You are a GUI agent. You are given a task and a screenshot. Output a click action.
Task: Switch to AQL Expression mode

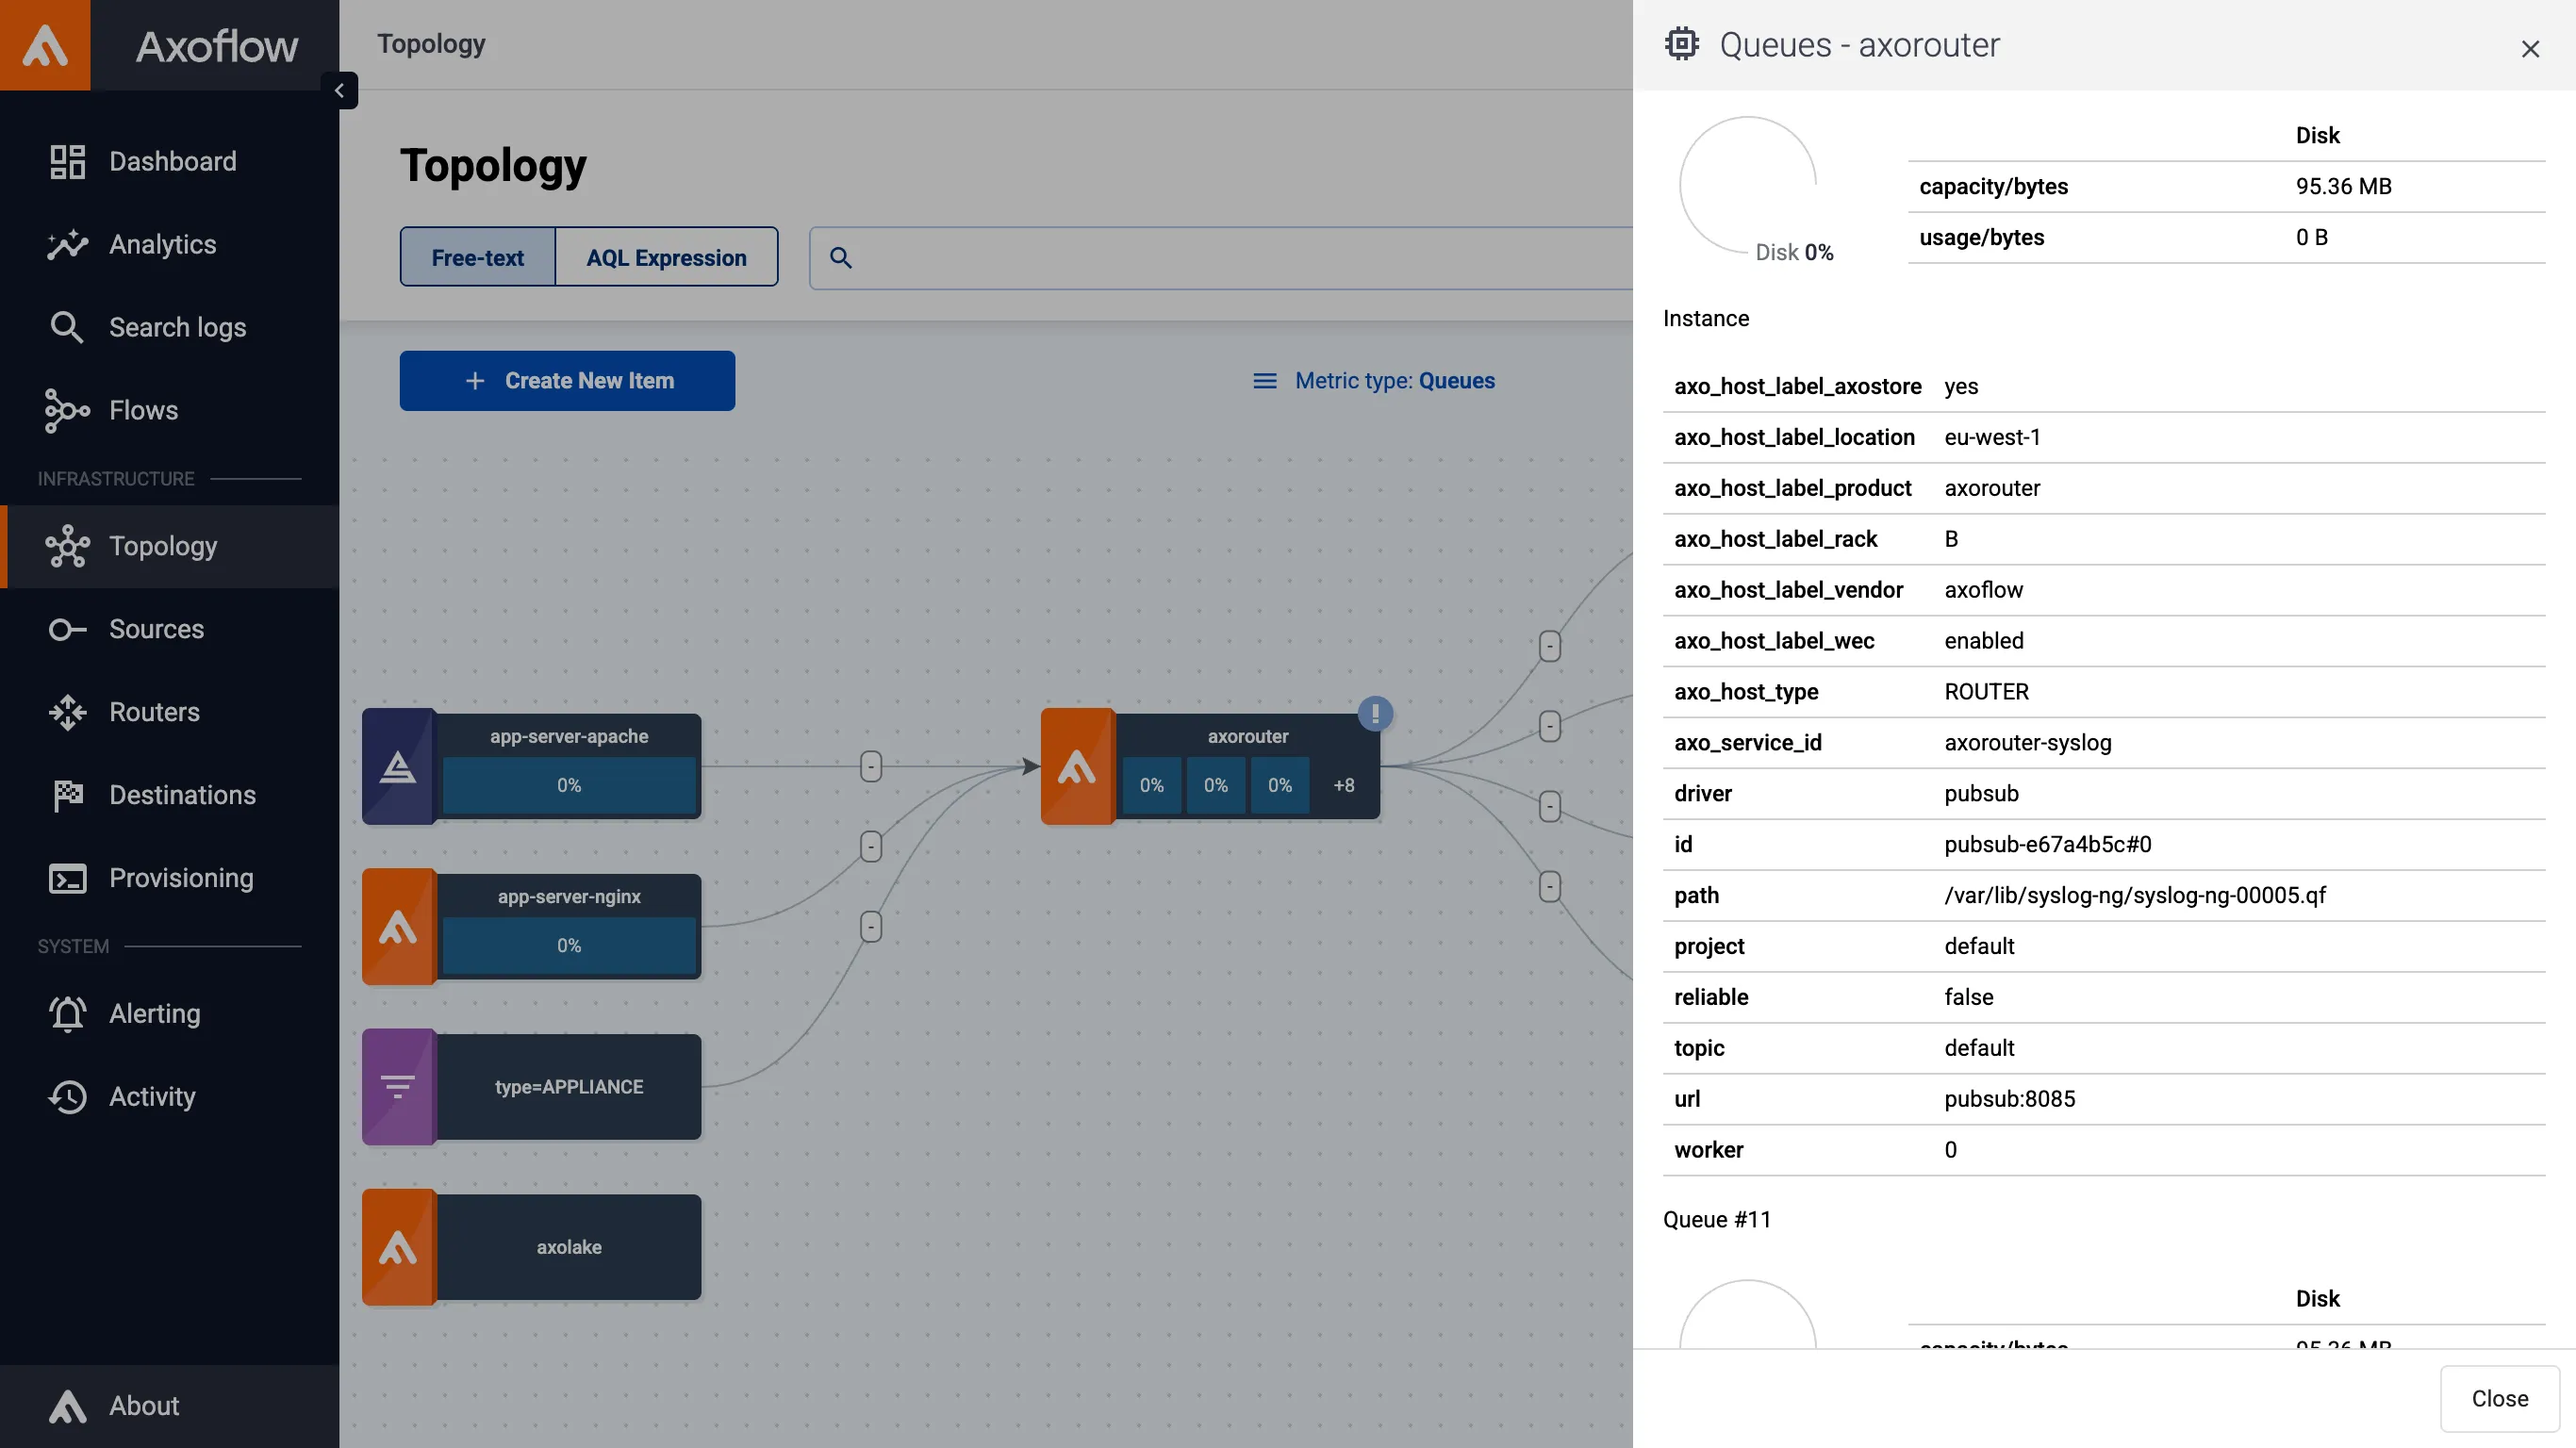(x=666, y=257)
